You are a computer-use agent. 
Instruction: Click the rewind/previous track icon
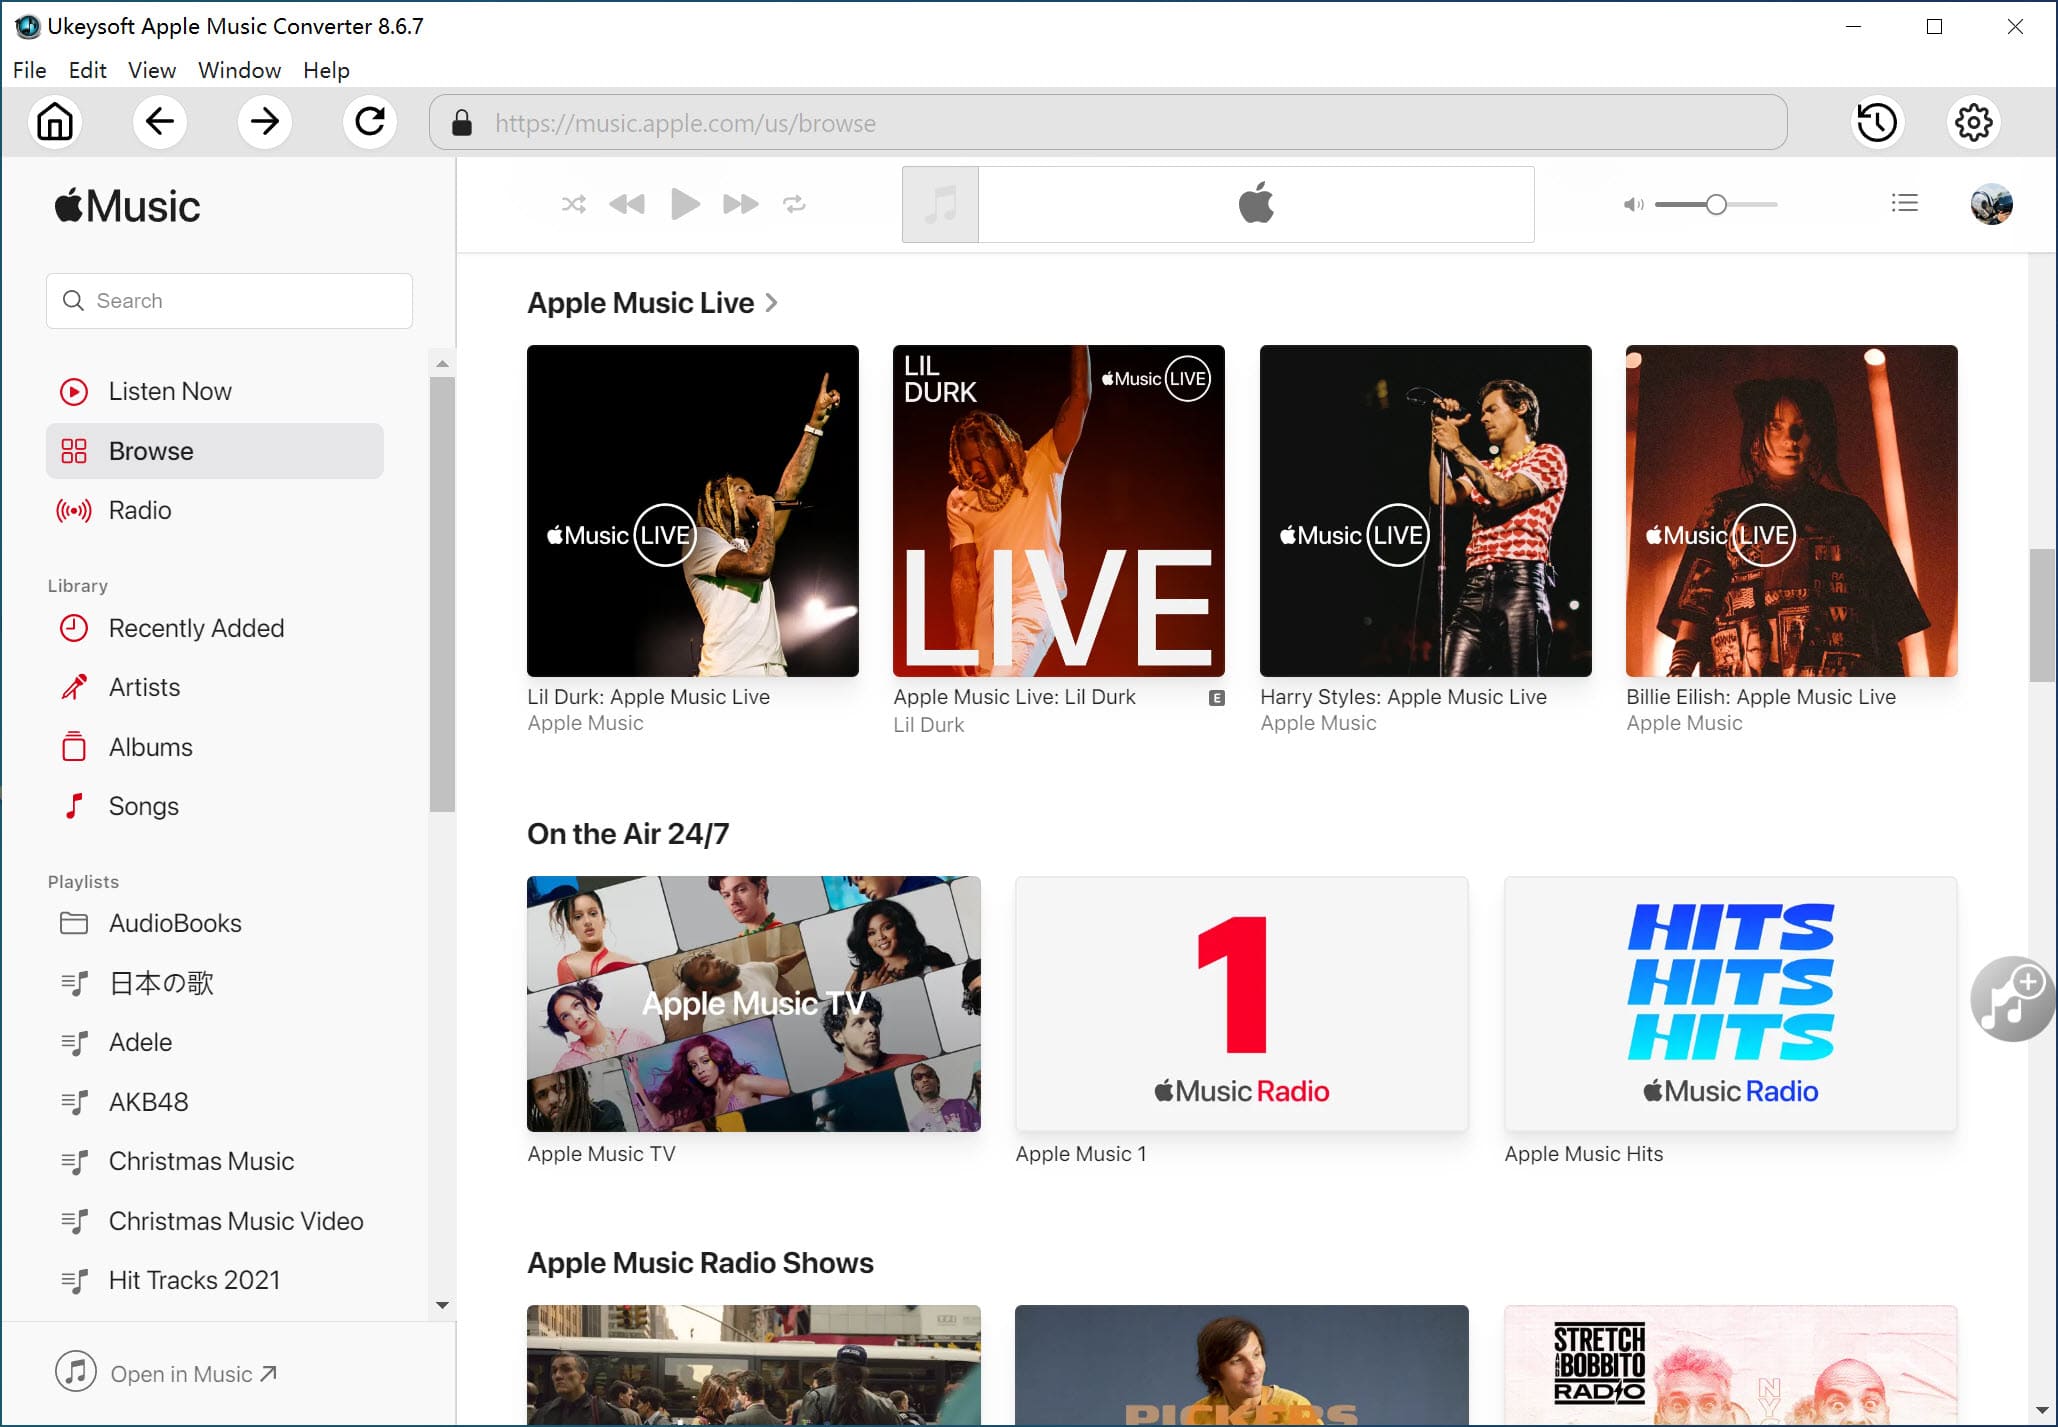click(627, 203)
